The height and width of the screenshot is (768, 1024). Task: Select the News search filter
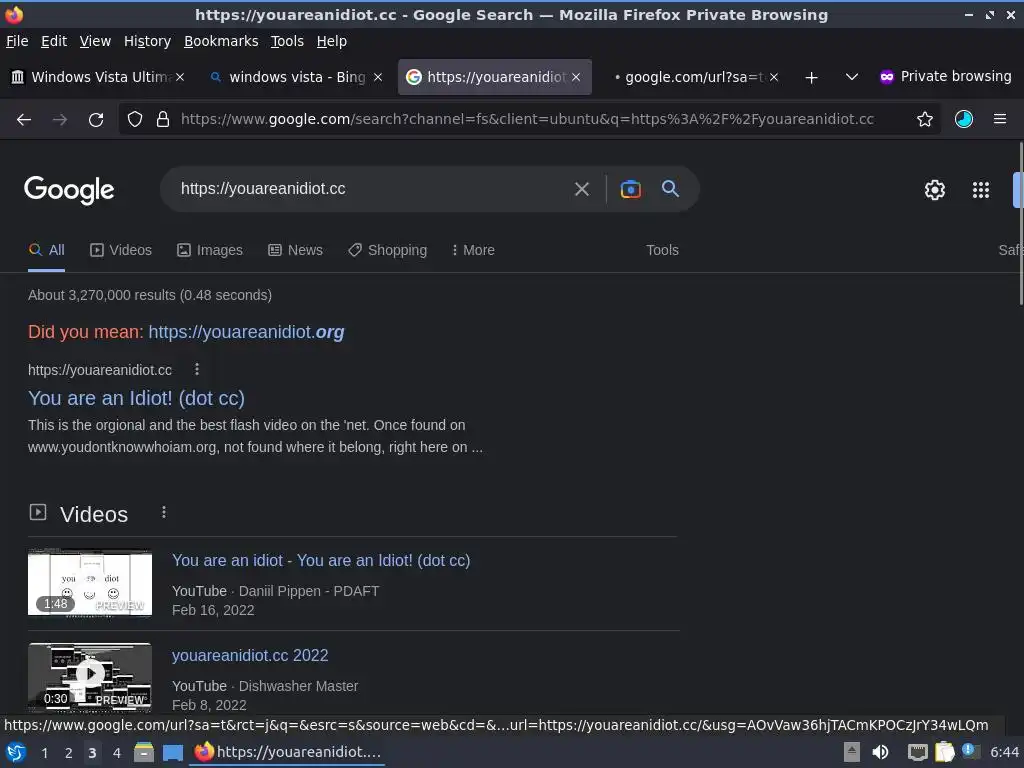[x=295, y=250]
